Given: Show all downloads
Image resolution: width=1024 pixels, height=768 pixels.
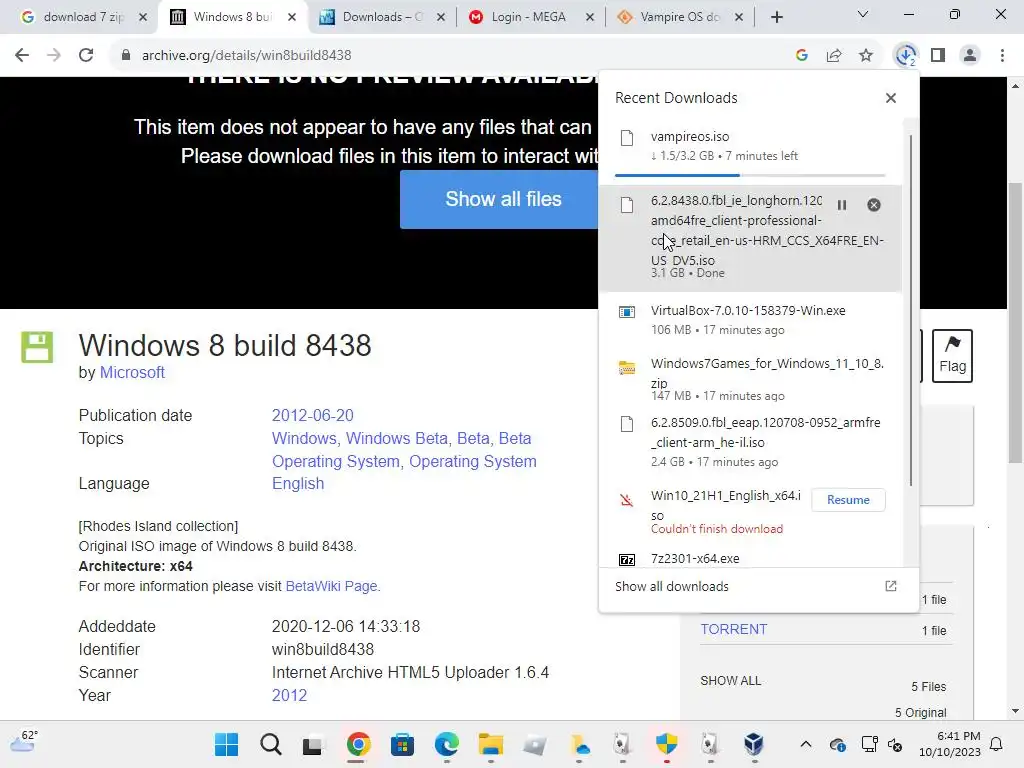Looking at the screenshot, I should [671, 586].
